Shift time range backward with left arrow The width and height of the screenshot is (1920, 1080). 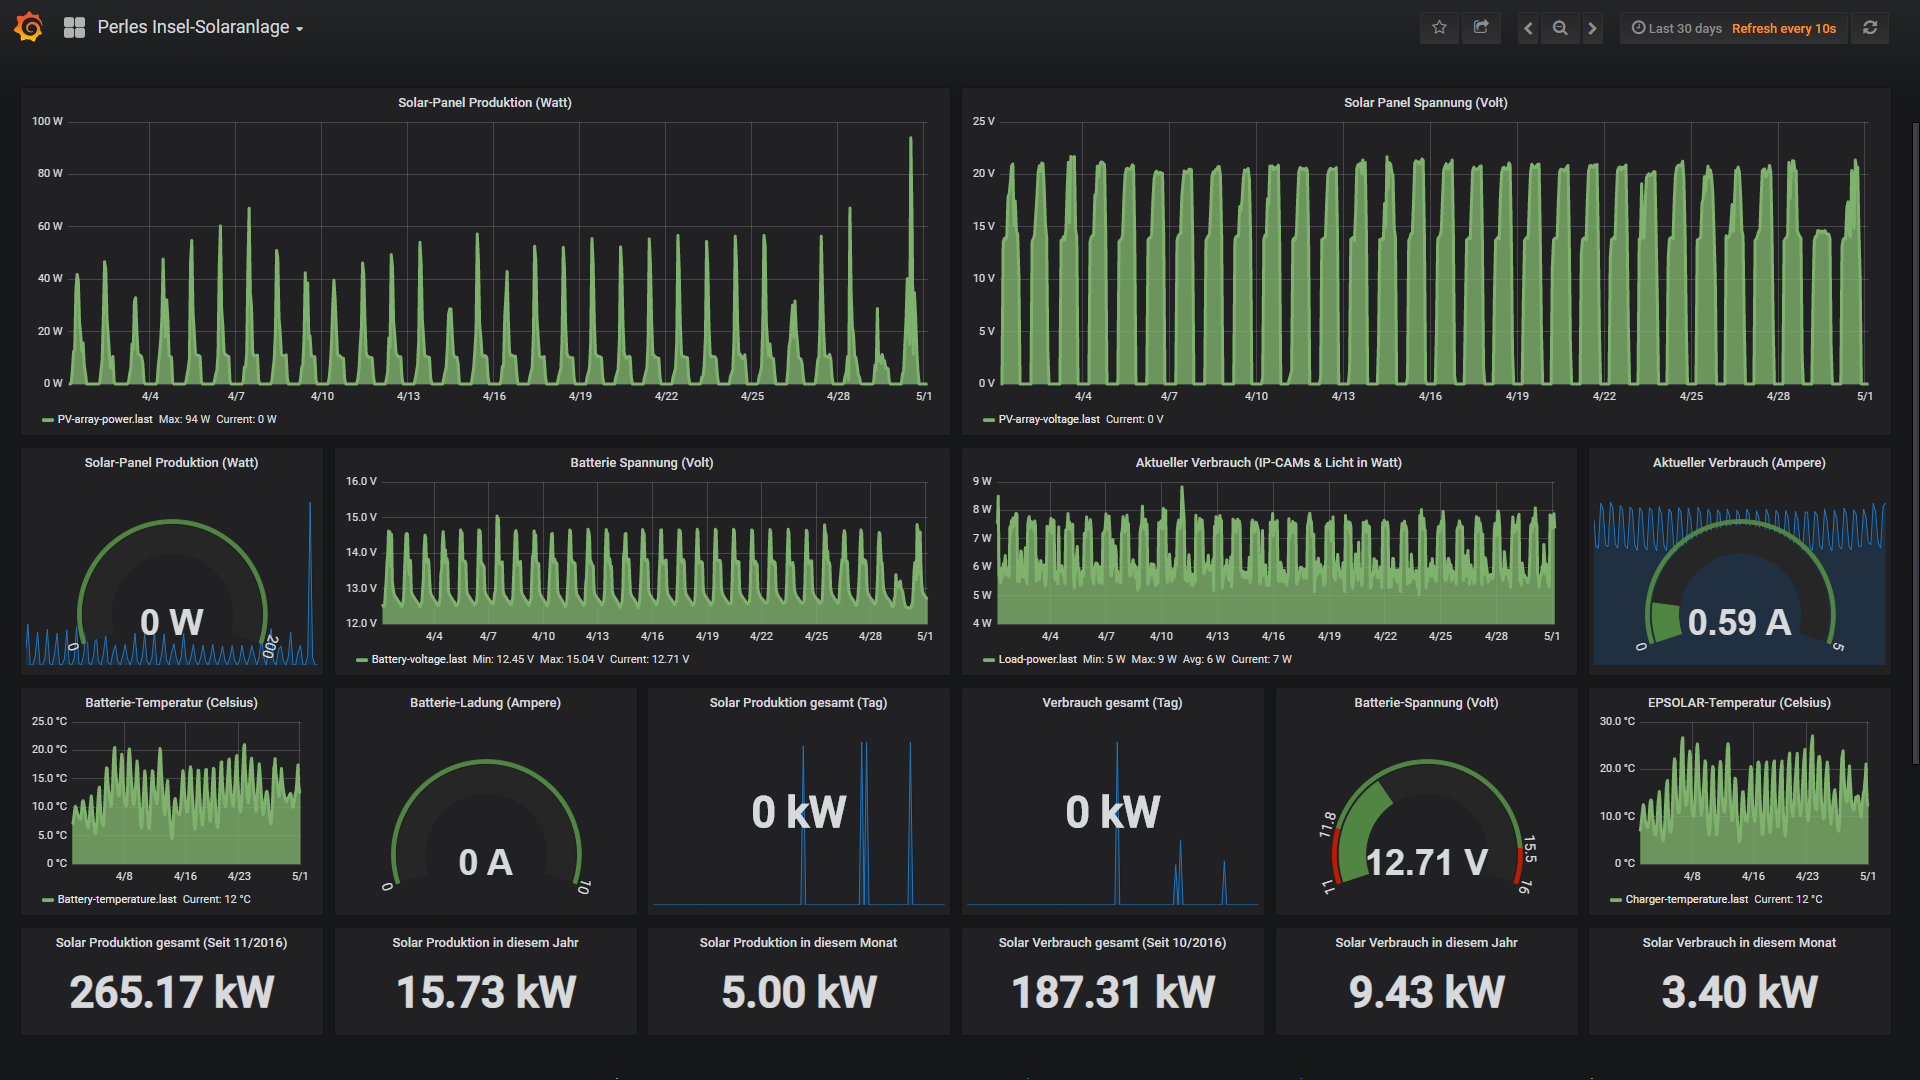coord(1528,28)
